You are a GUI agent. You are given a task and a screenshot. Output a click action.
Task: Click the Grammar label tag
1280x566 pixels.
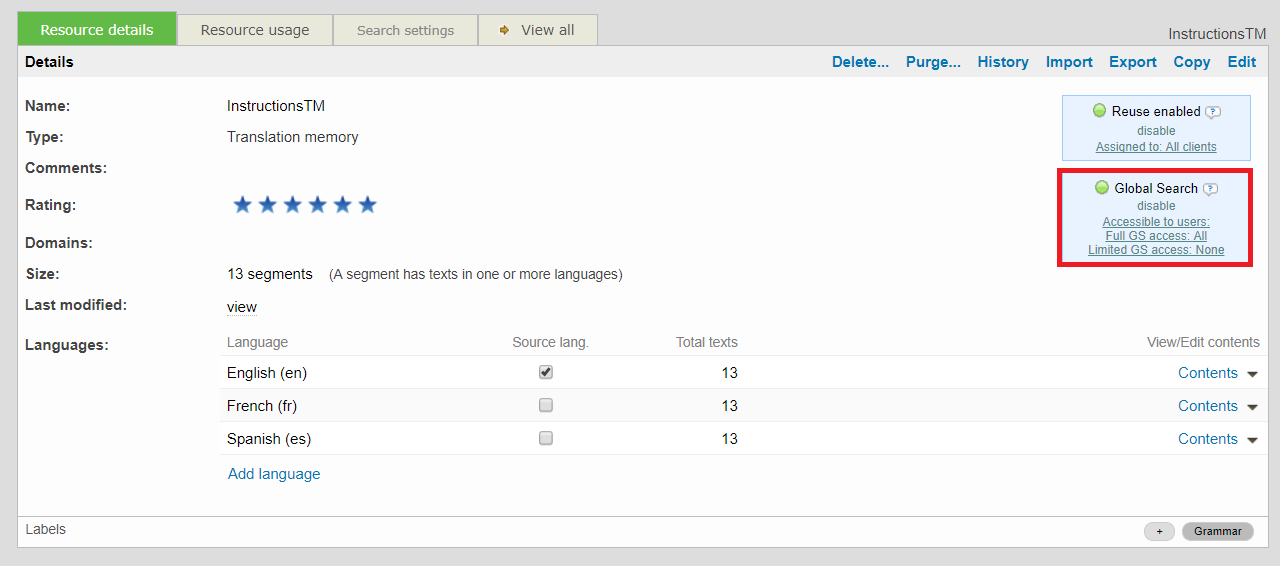pos(1217,531)
